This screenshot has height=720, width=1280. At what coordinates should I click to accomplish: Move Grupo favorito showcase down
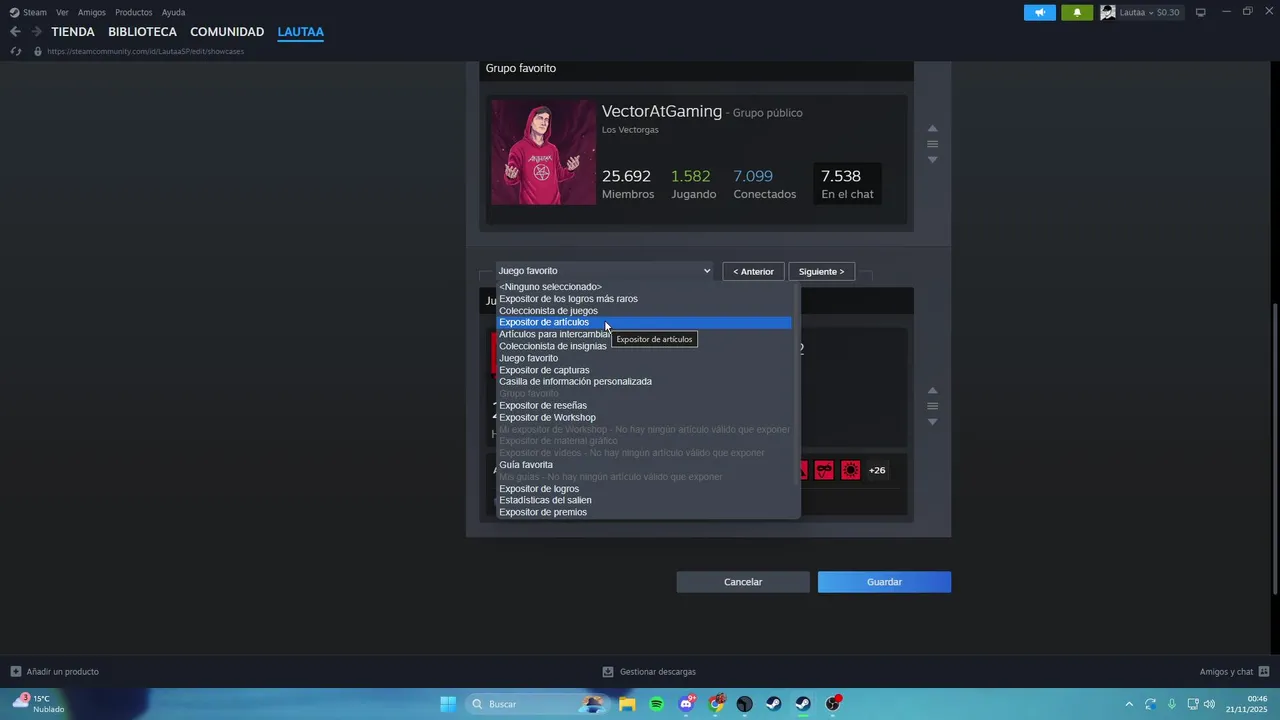(x=932, y=160)
